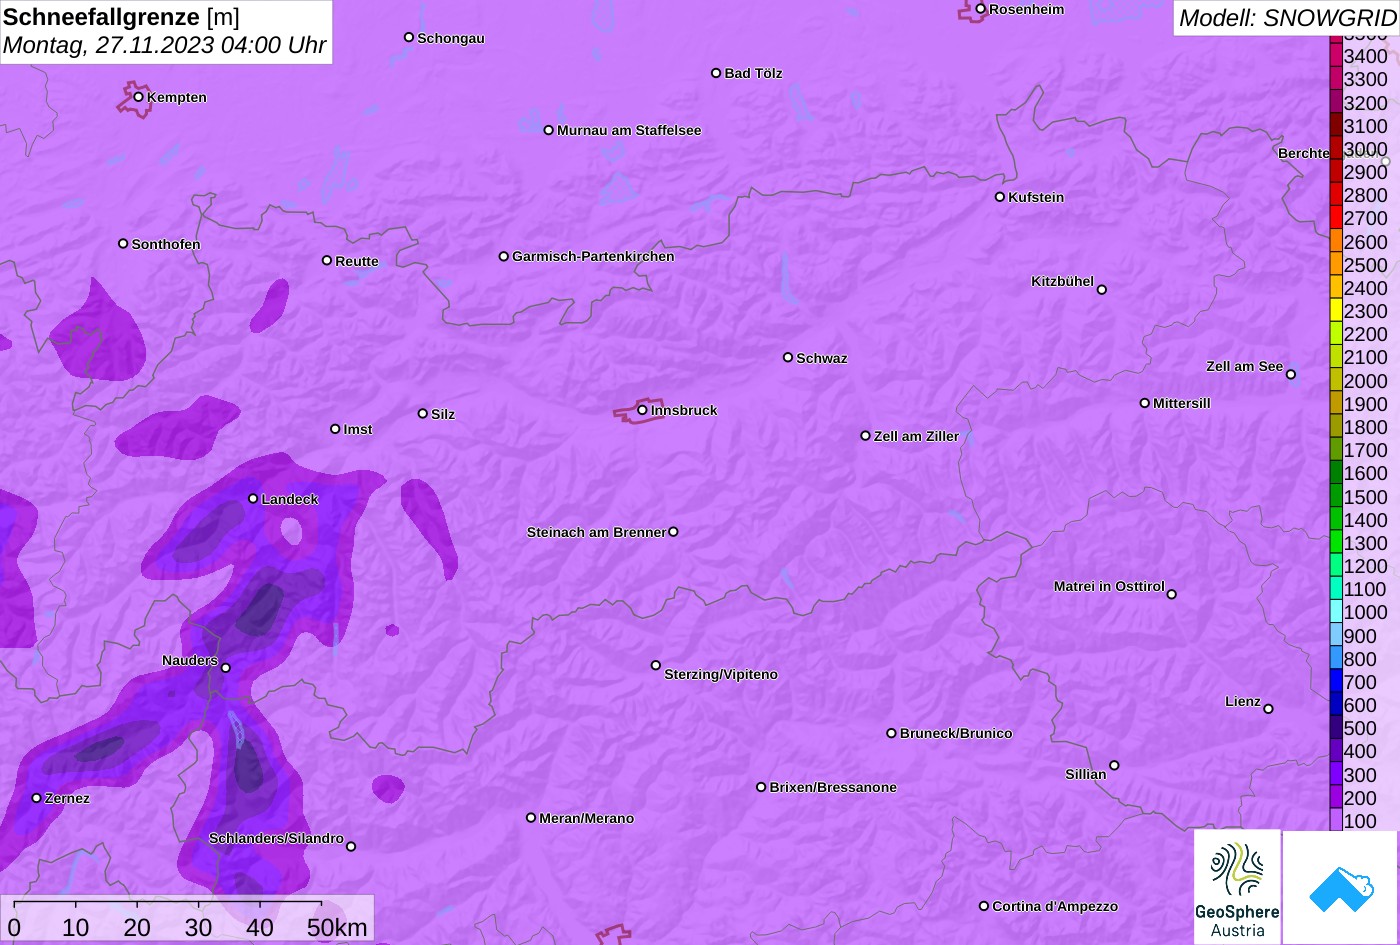1400x945 pixels.
Task: Select the Brixen/Bressanone label
Action: 833,788
